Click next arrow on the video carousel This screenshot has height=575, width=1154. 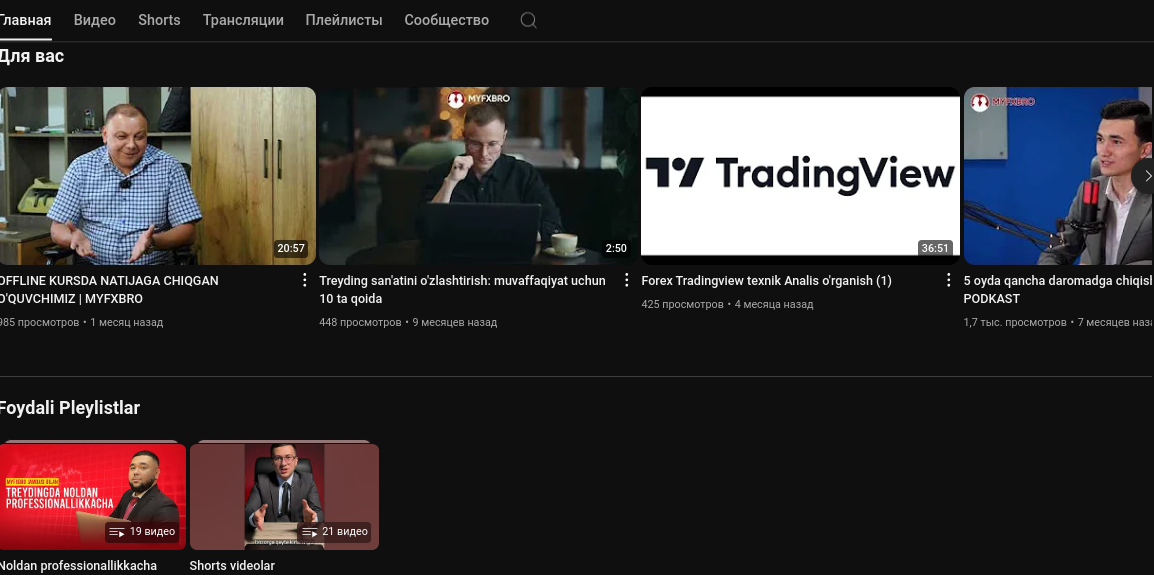coord(1144,176)
